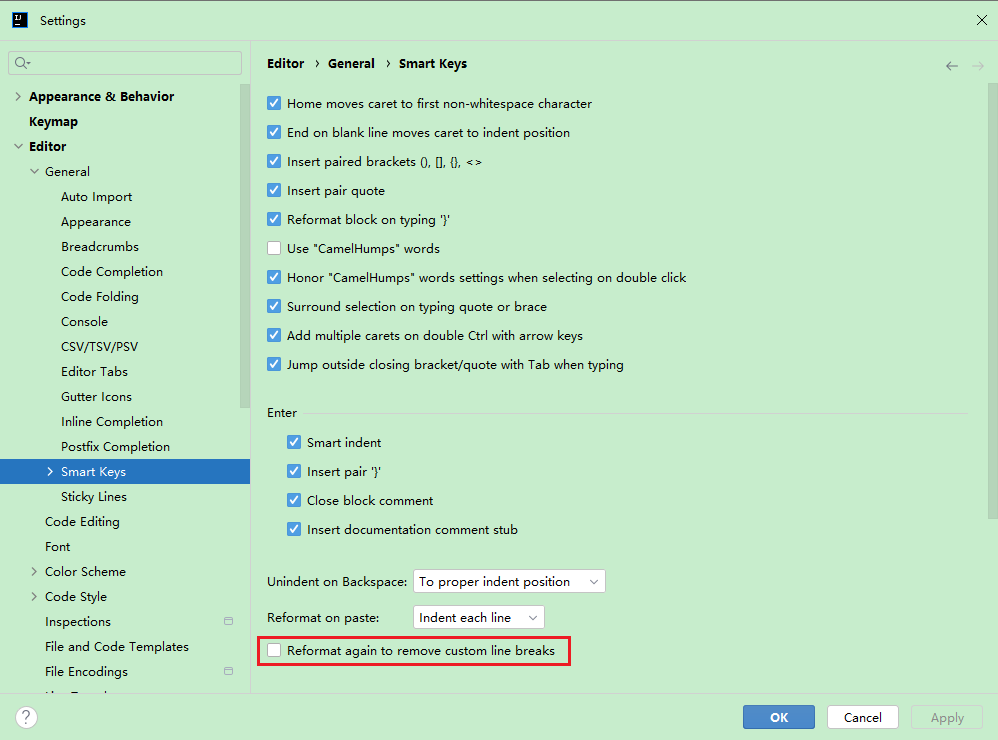Open the Reformat on paste dropdown
The width and height of the screenshot is (998, 740).
coord(478,618)
